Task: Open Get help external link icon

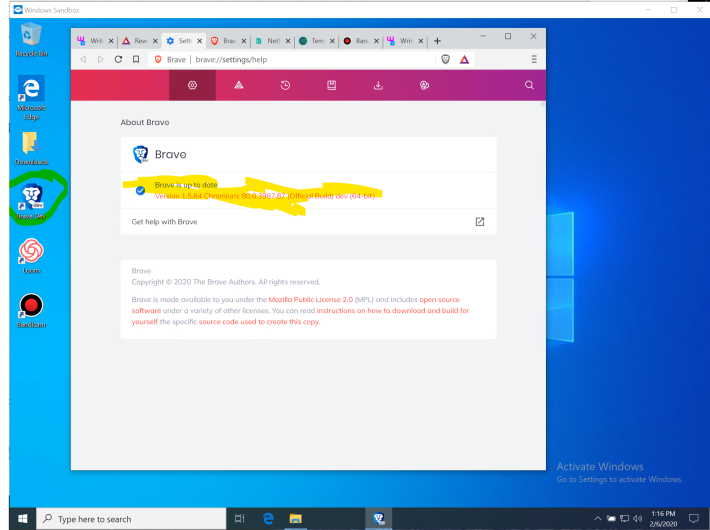Action: [x=480, y=222]
